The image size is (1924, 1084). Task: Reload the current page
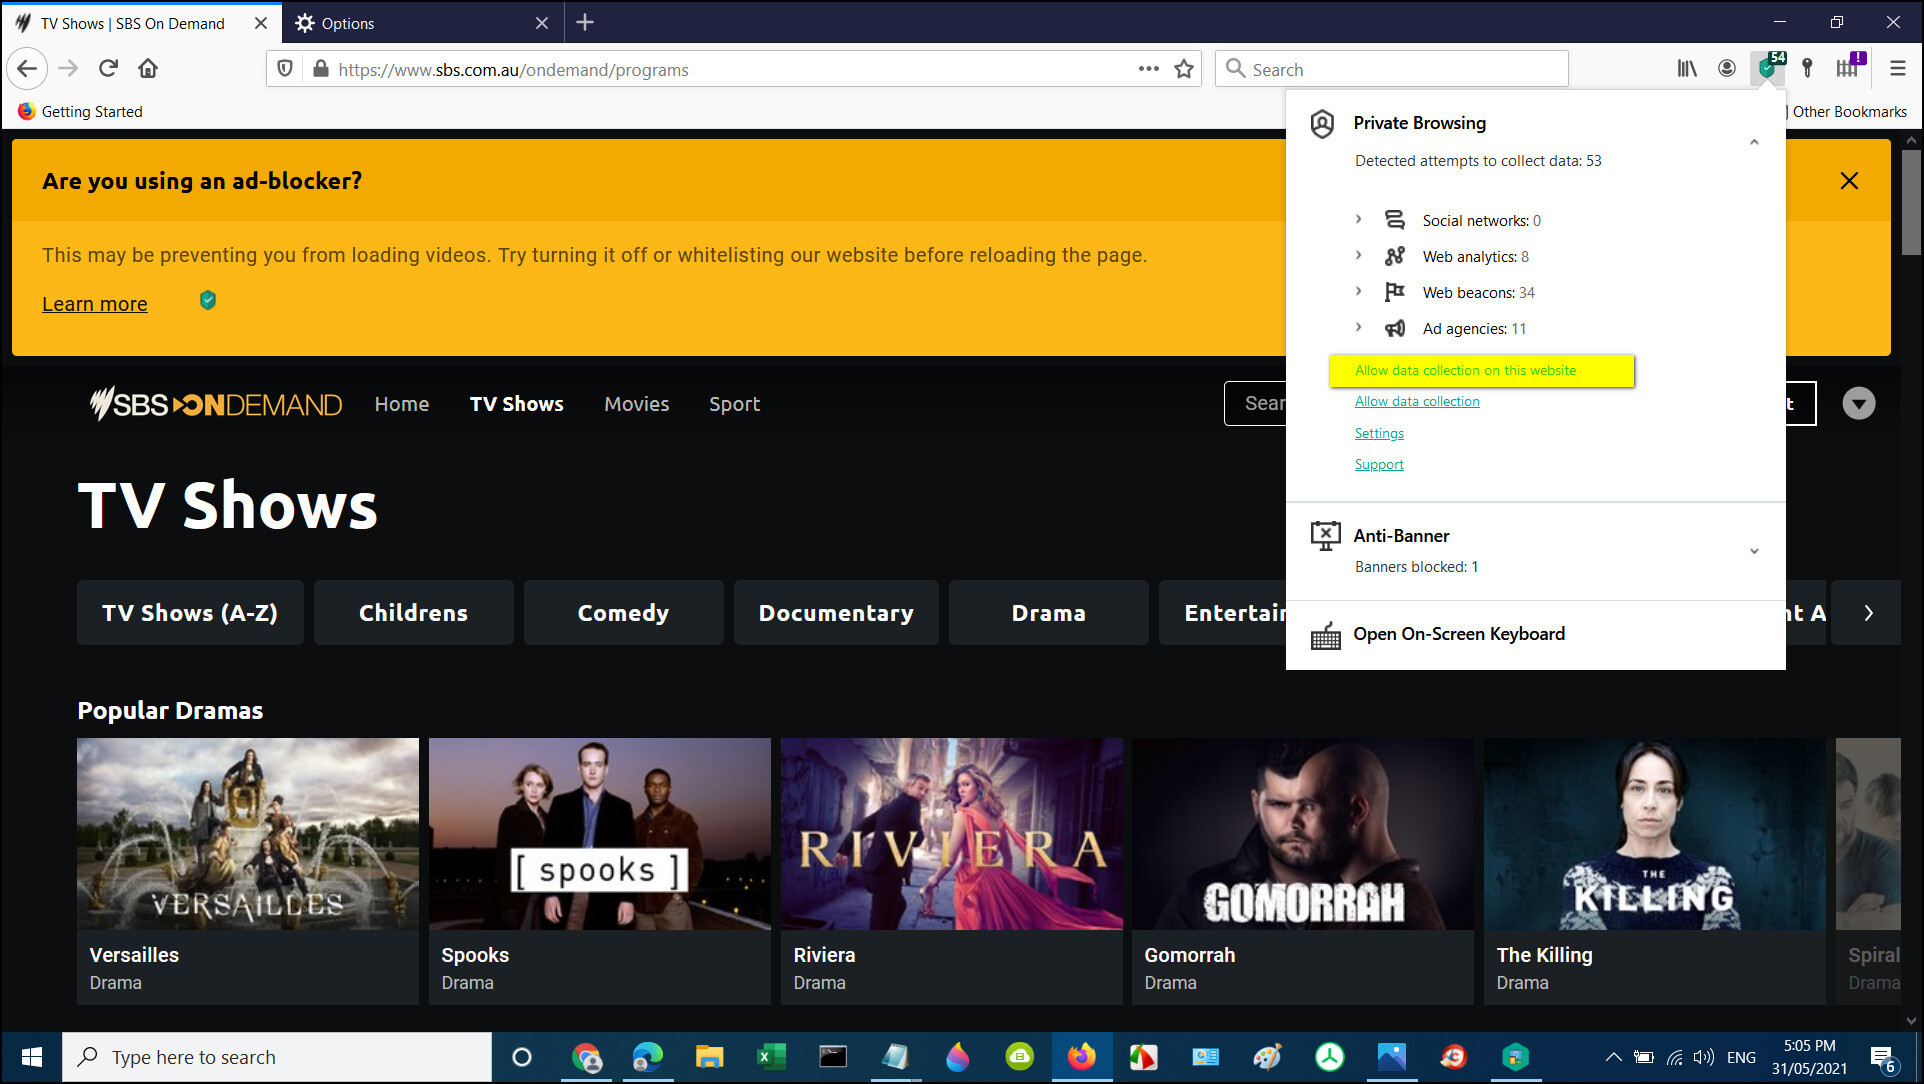[x=108, y=68]
